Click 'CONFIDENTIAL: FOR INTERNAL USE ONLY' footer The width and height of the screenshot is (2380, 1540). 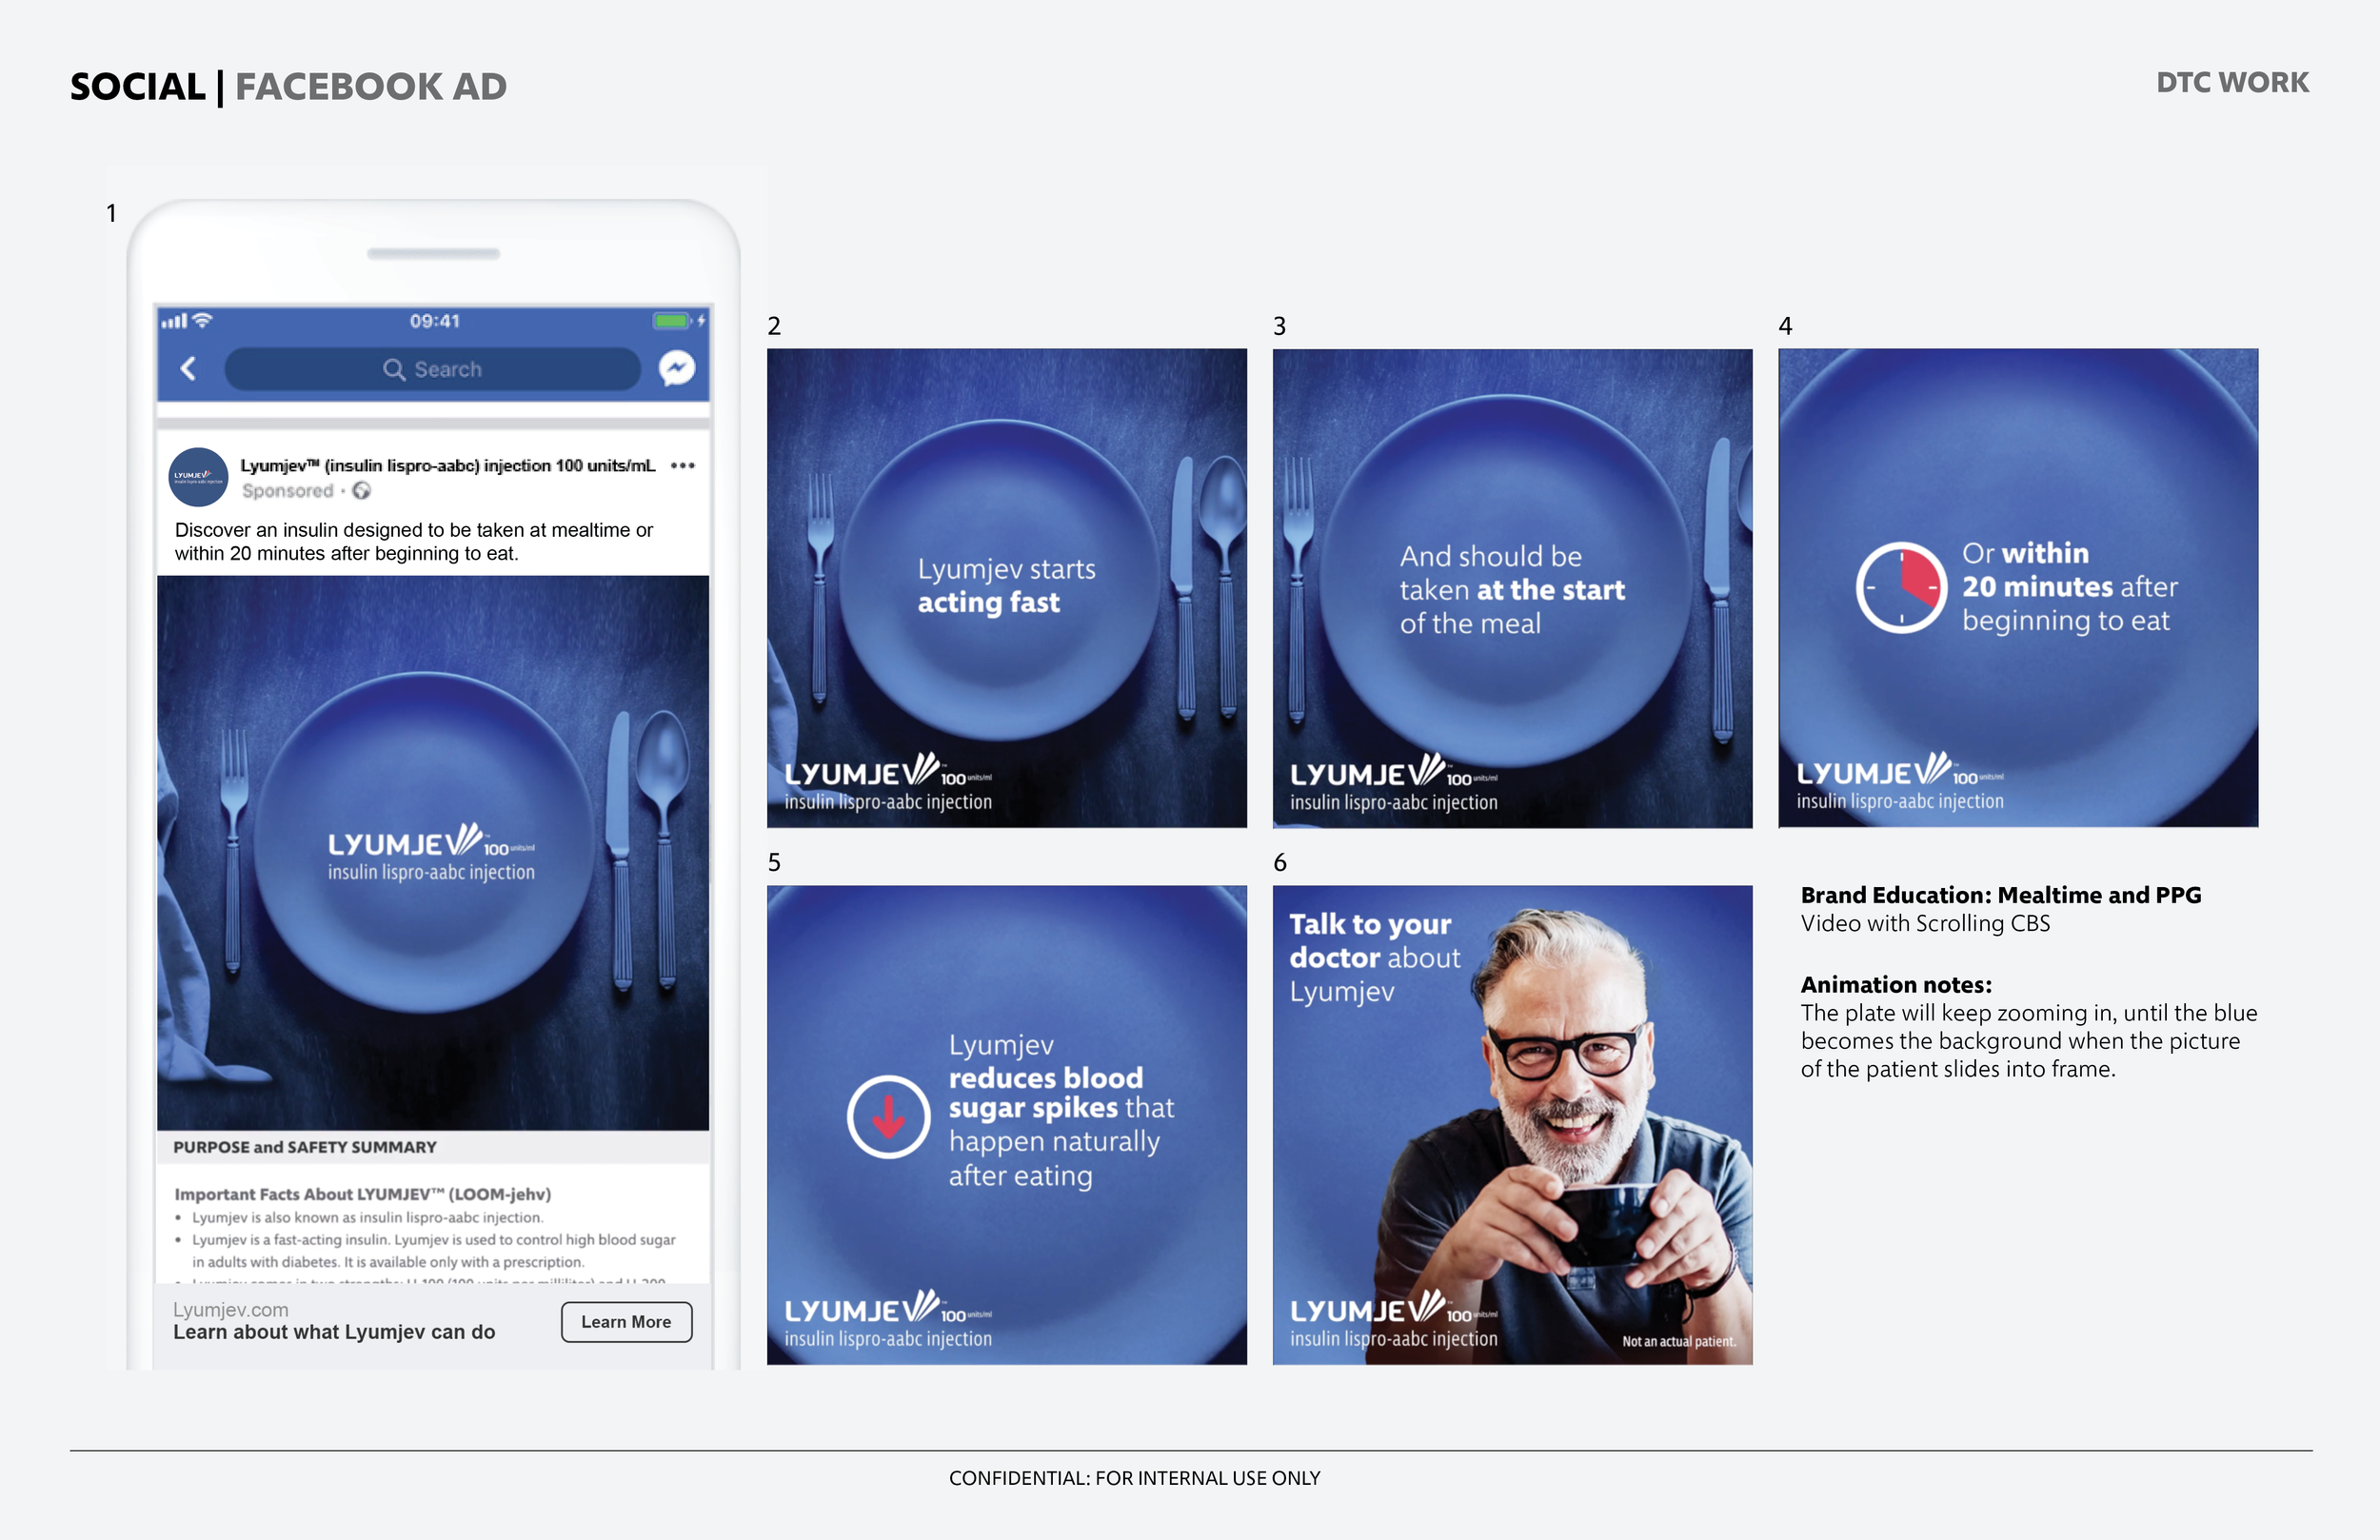[x=1134, y=1478]
